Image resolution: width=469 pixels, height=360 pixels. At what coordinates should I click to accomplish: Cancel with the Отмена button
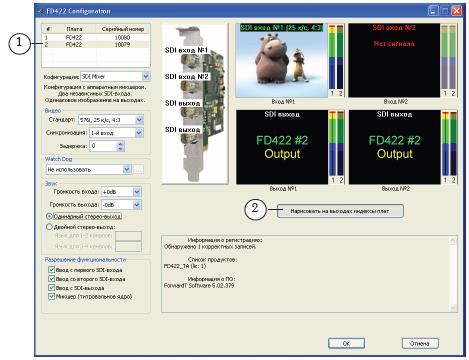point(420,343)
